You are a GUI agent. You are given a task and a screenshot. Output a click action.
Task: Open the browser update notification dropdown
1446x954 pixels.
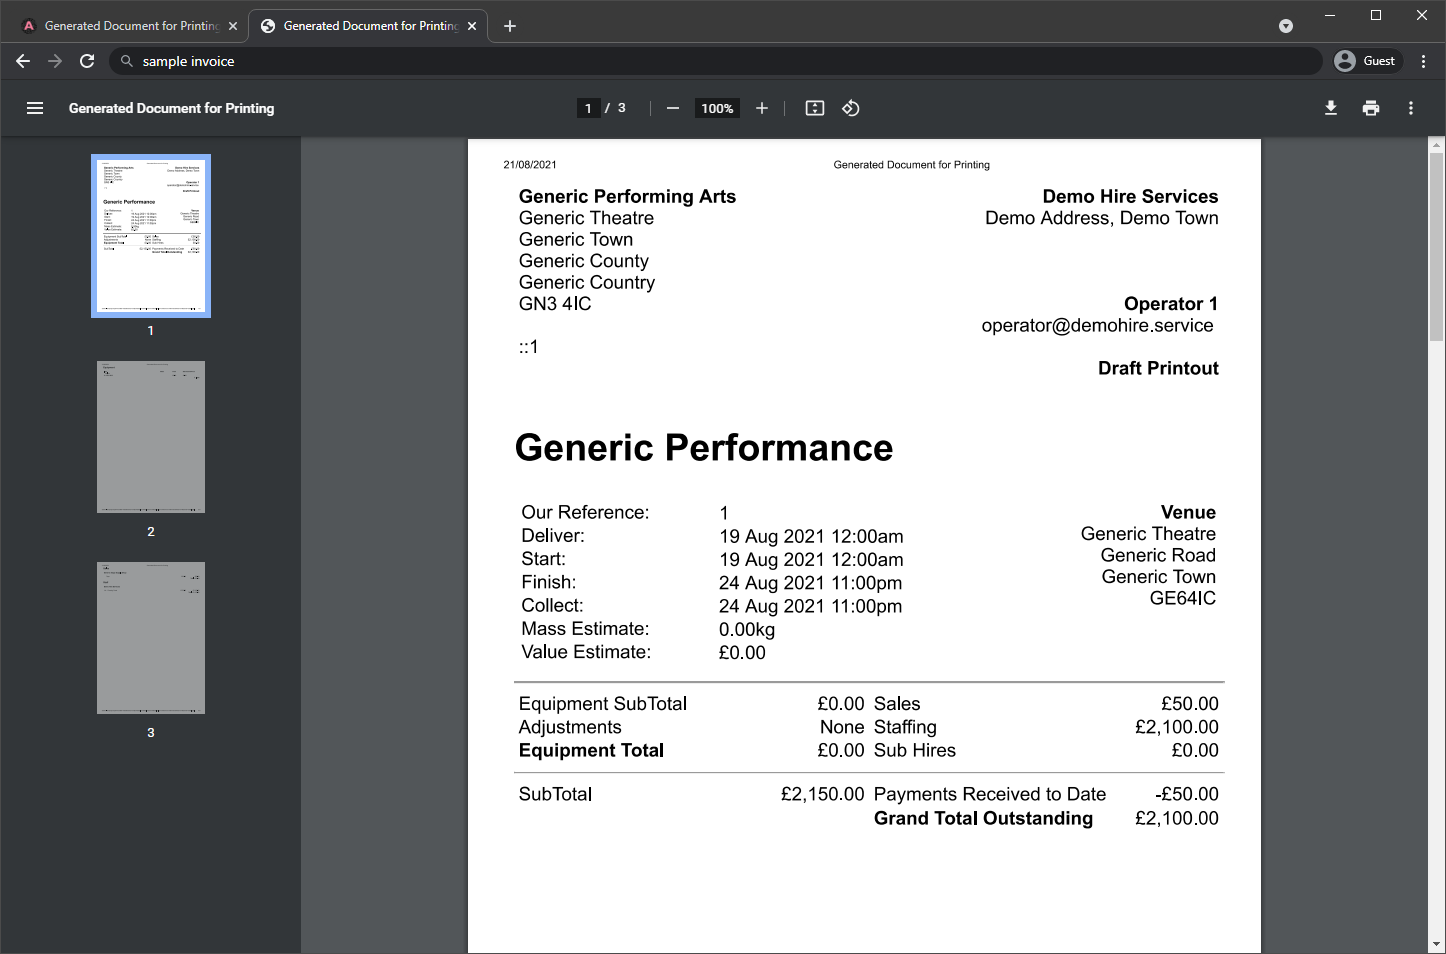point(1286,25)
